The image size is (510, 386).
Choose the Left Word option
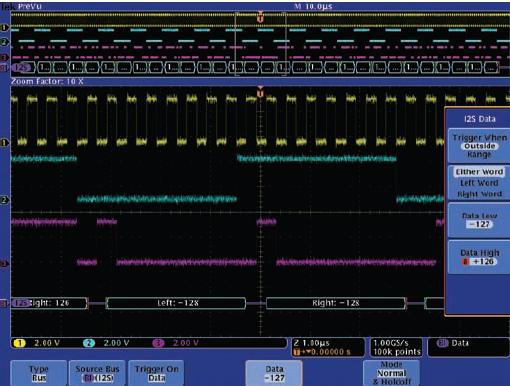479,183
